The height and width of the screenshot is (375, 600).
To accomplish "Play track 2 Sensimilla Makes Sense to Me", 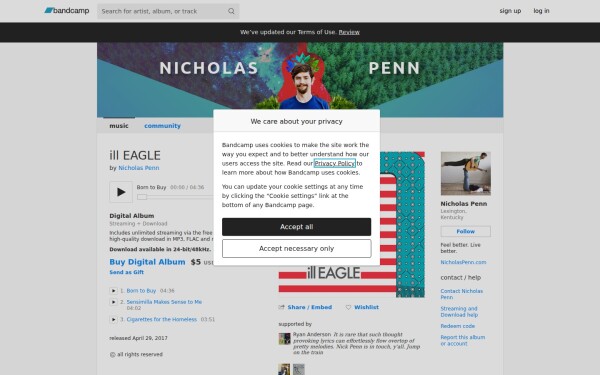I will click(x=113, y=302).
